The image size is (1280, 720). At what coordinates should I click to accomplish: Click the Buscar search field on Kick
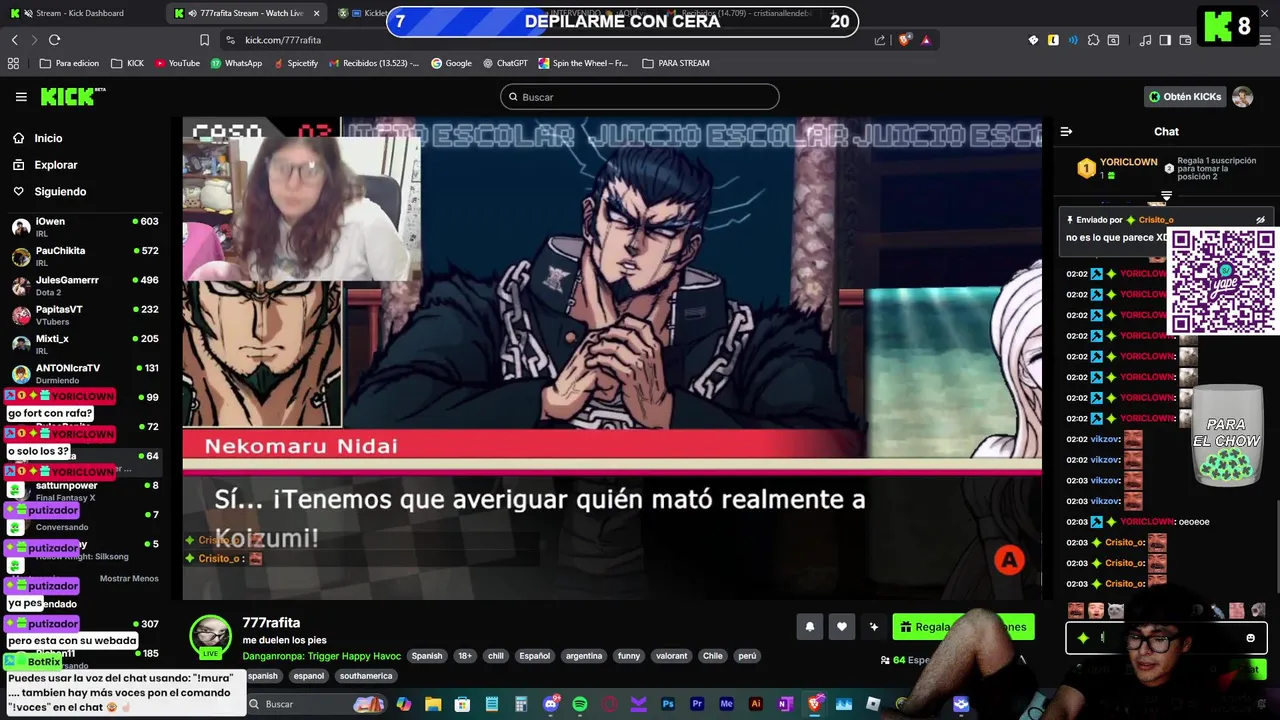[x=640, y=97]
